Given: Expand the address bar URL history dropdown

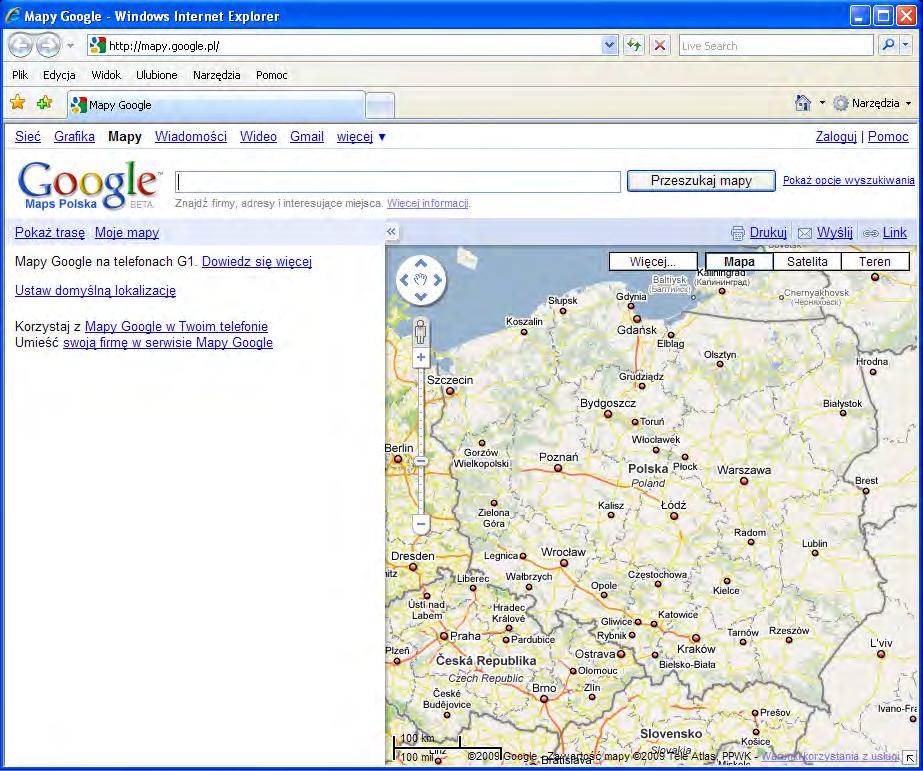Looking at the screenshot, I should (x=610, y=45).
